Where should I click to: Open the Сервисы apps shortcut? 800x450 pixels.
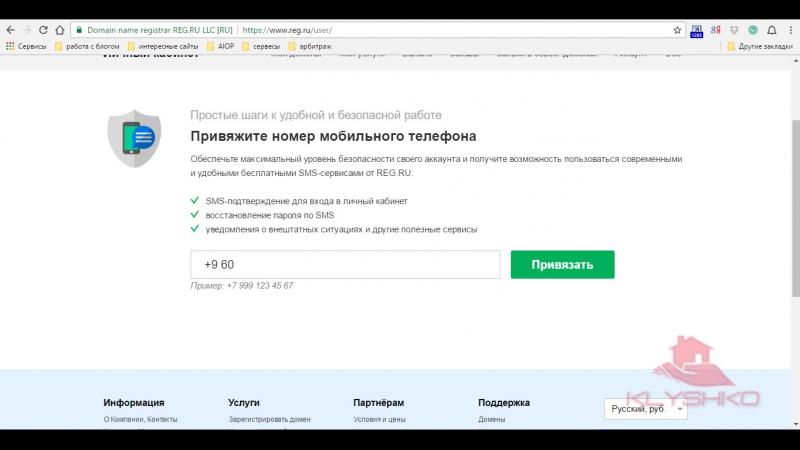coord(26,46)
